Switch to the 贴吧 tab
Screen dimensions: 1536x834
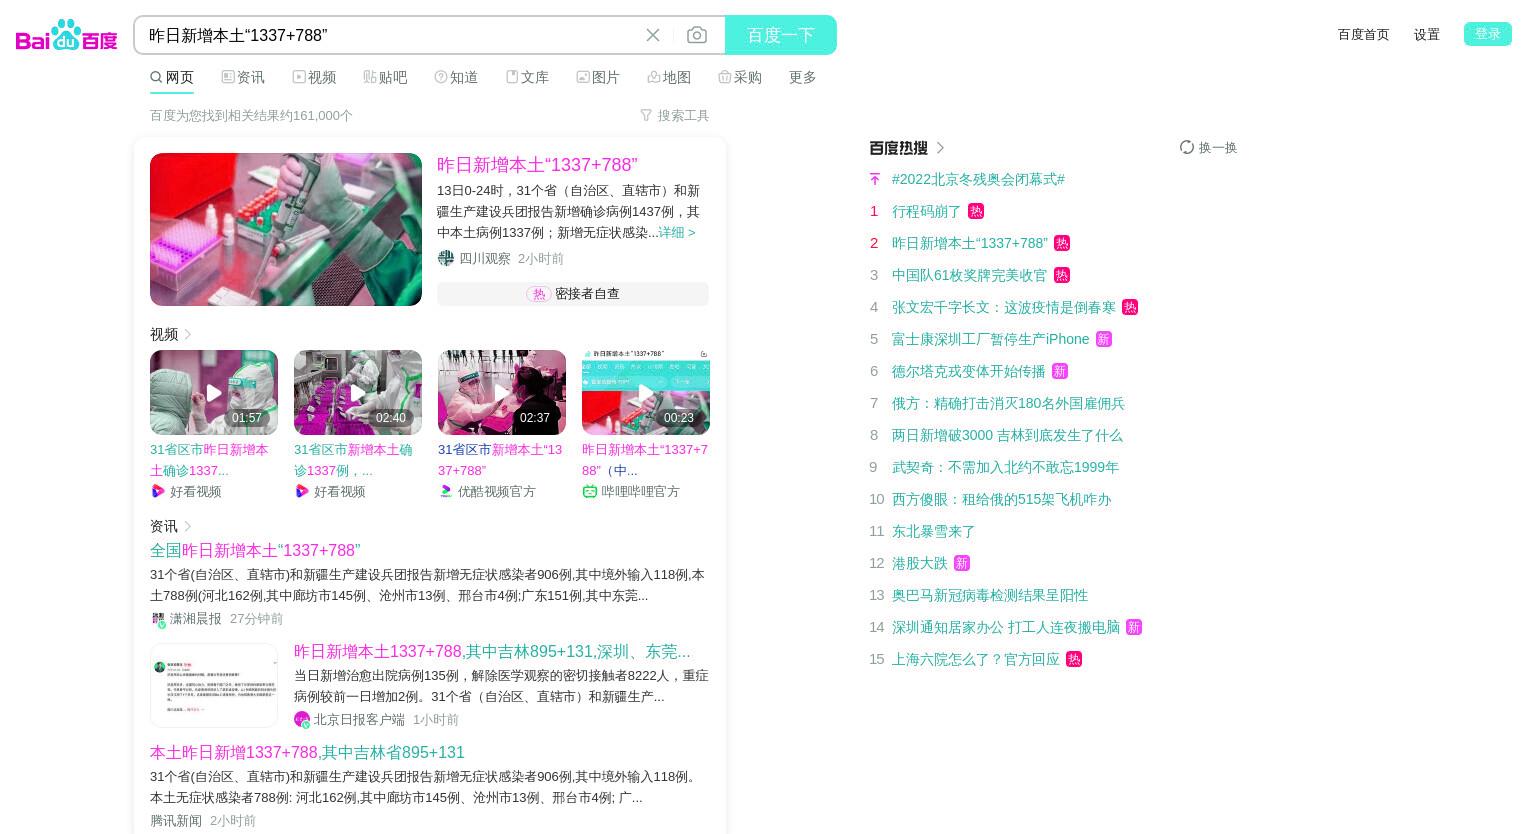click(385, 77)
